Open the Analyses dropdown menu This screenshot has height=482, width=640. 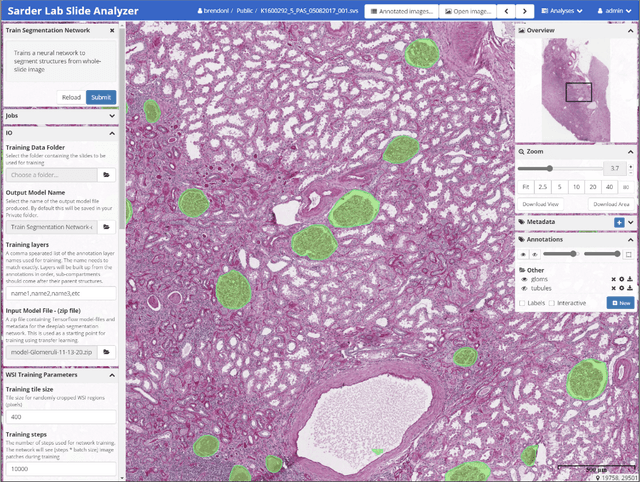coord(562,11)
